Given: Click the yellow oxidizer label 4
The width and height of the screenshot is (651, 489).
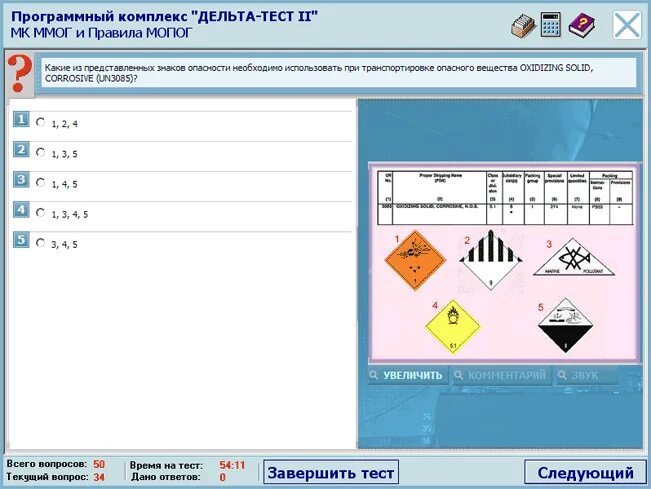Looking at the screenshot, I should [453, 327].
